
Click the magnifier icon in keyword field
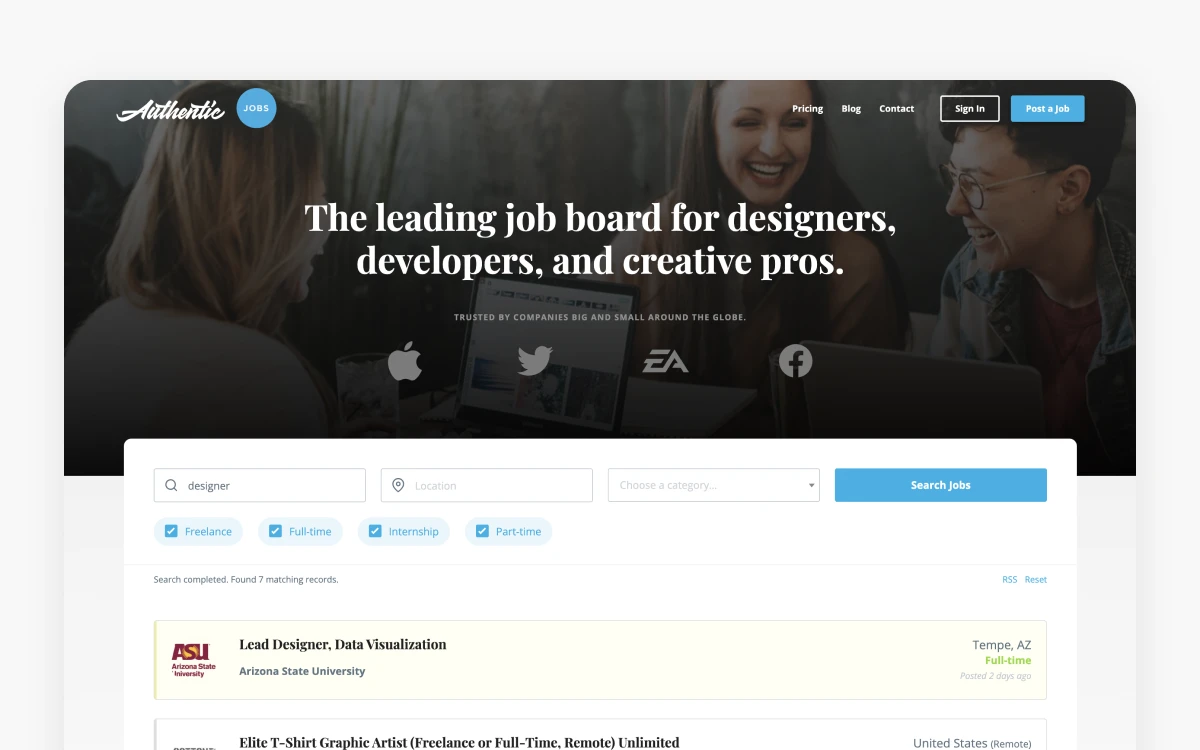coord(171,485)
